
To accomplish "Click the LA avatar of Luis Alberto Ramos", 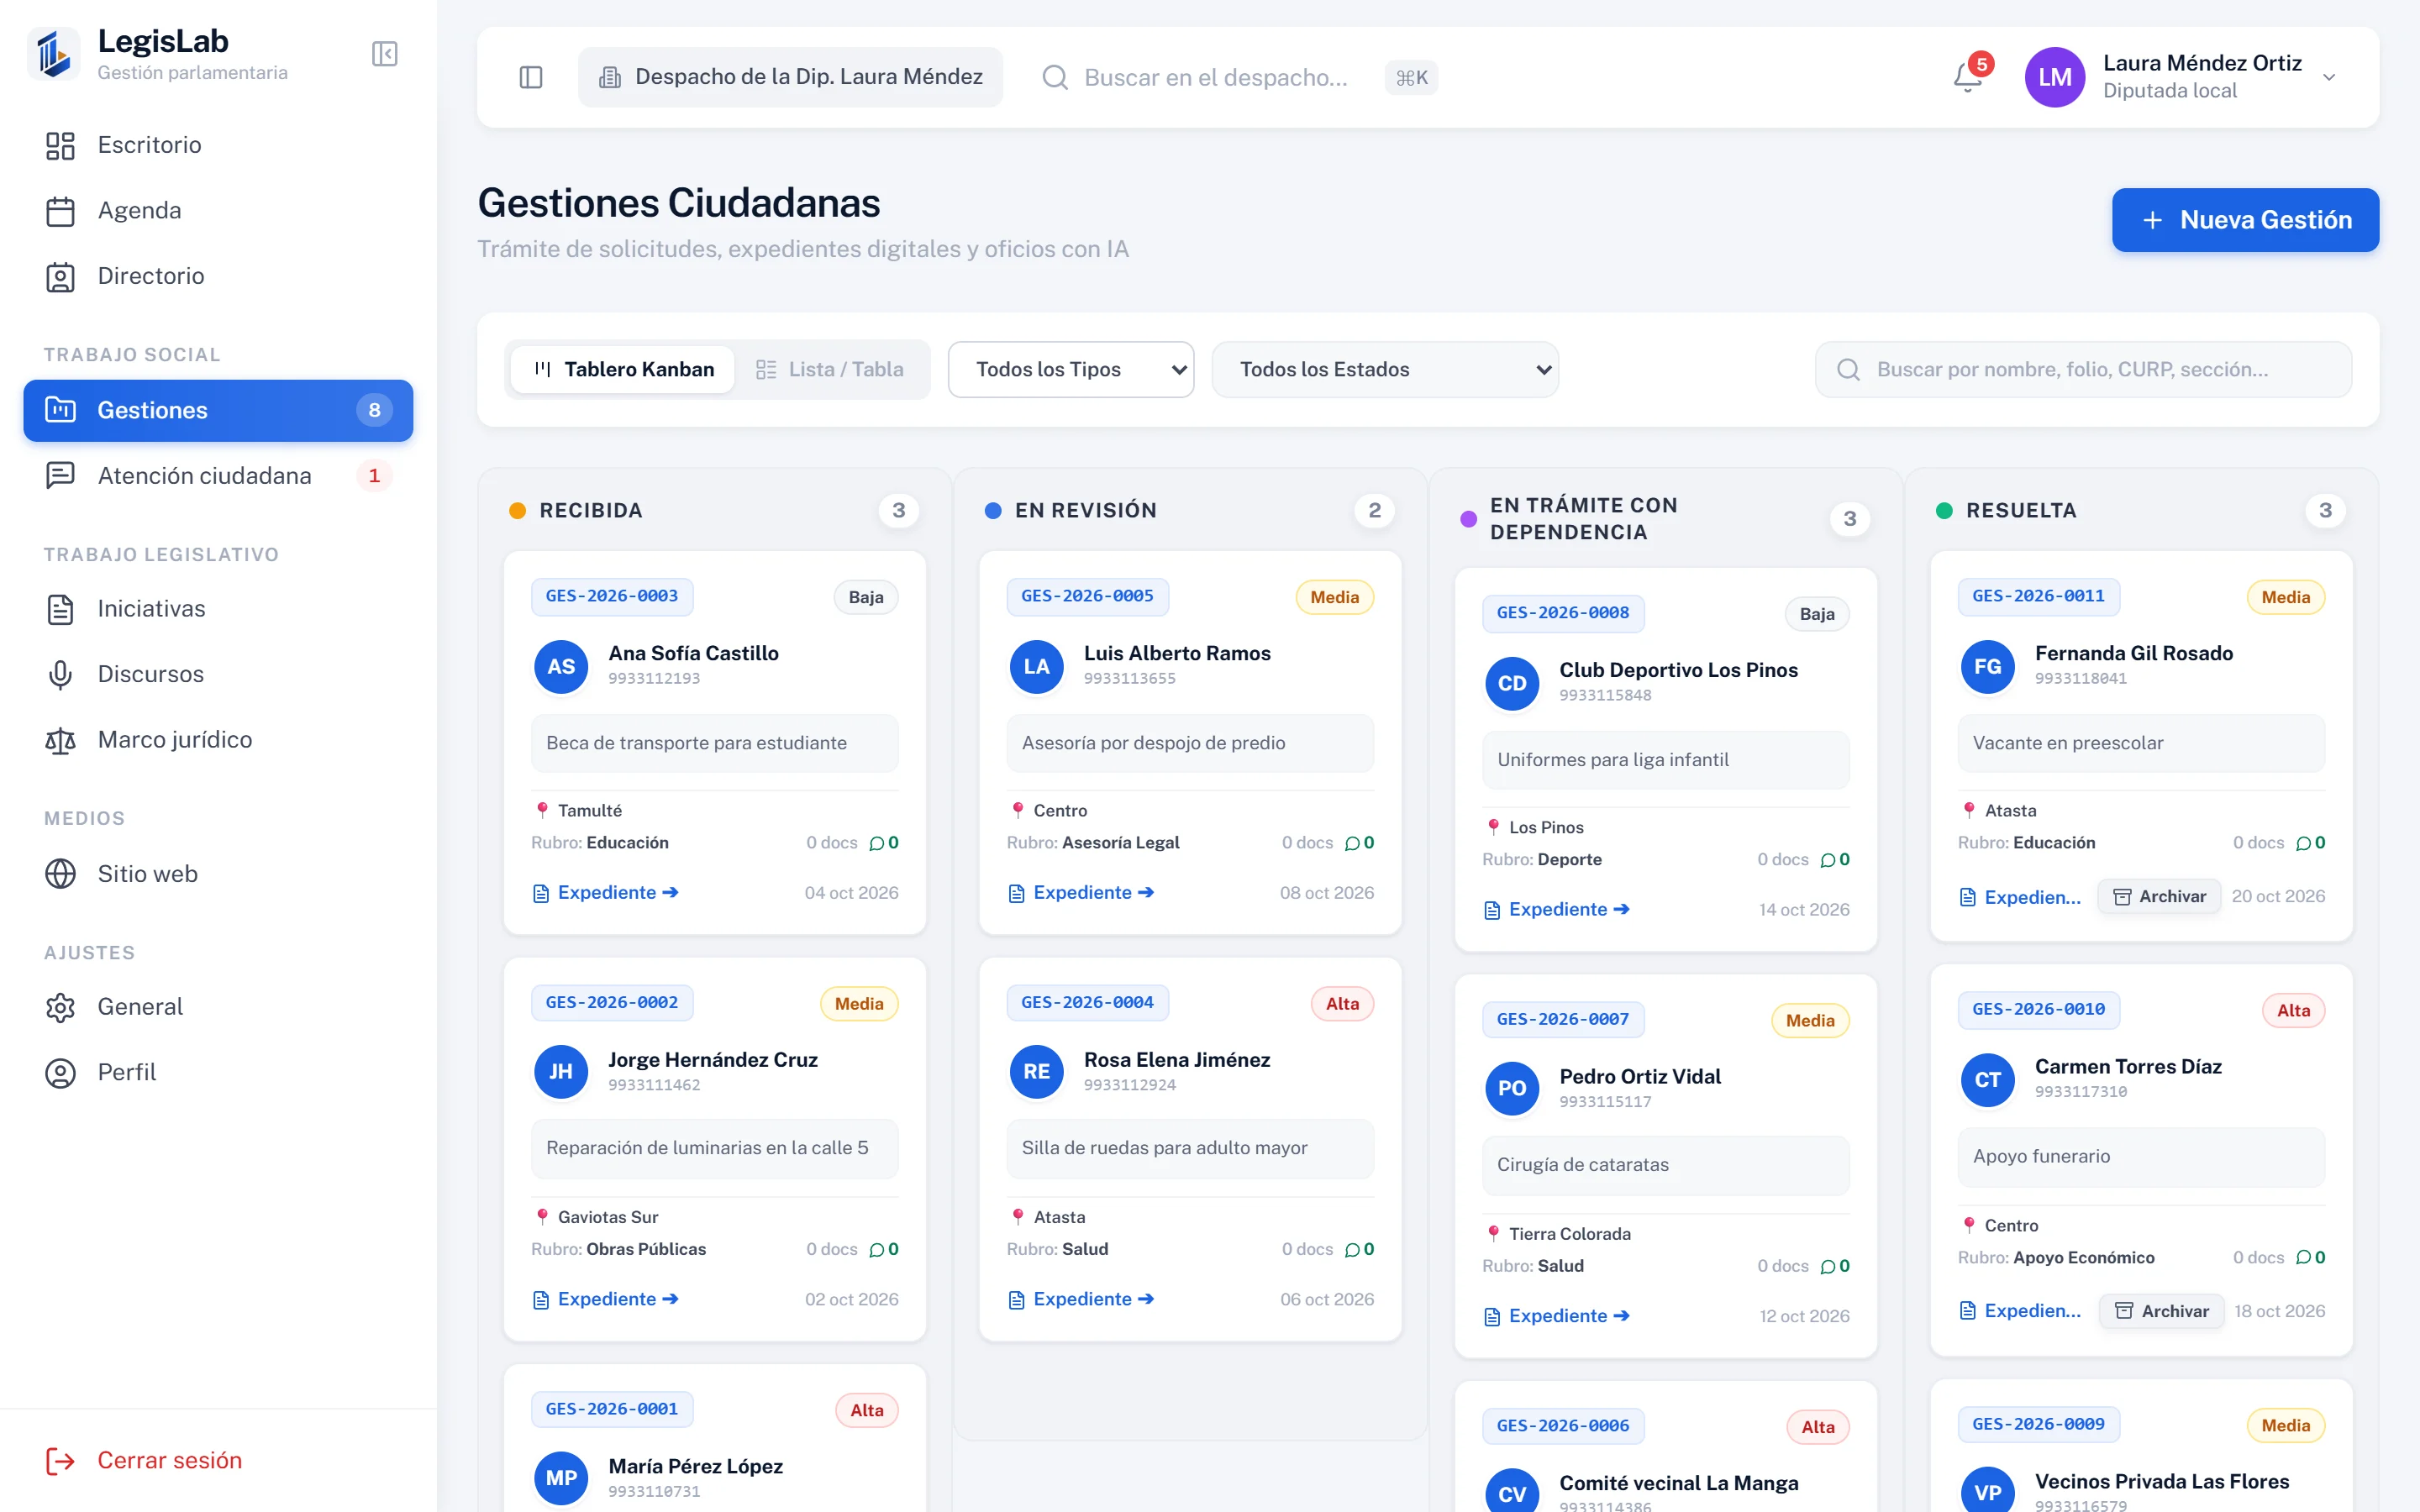I will 1037,667.
